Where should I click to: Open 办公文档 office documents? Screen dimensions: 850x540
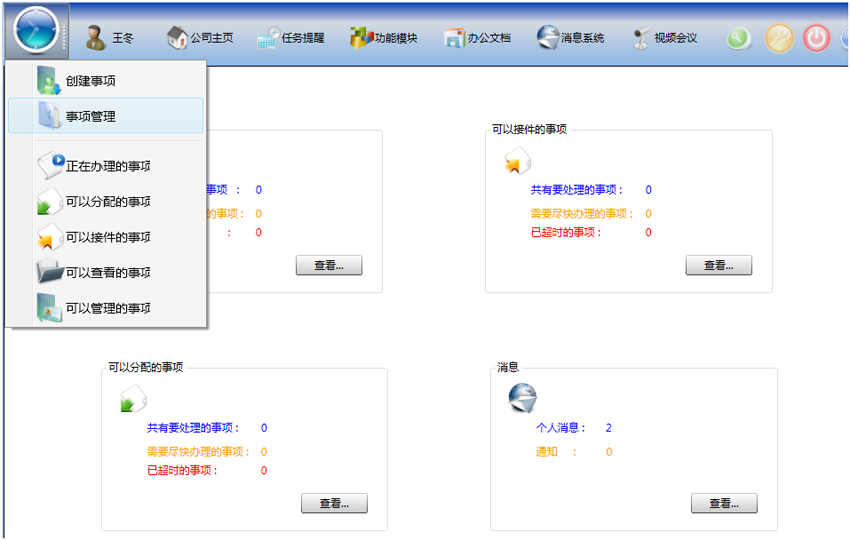[x=478, y=38]
